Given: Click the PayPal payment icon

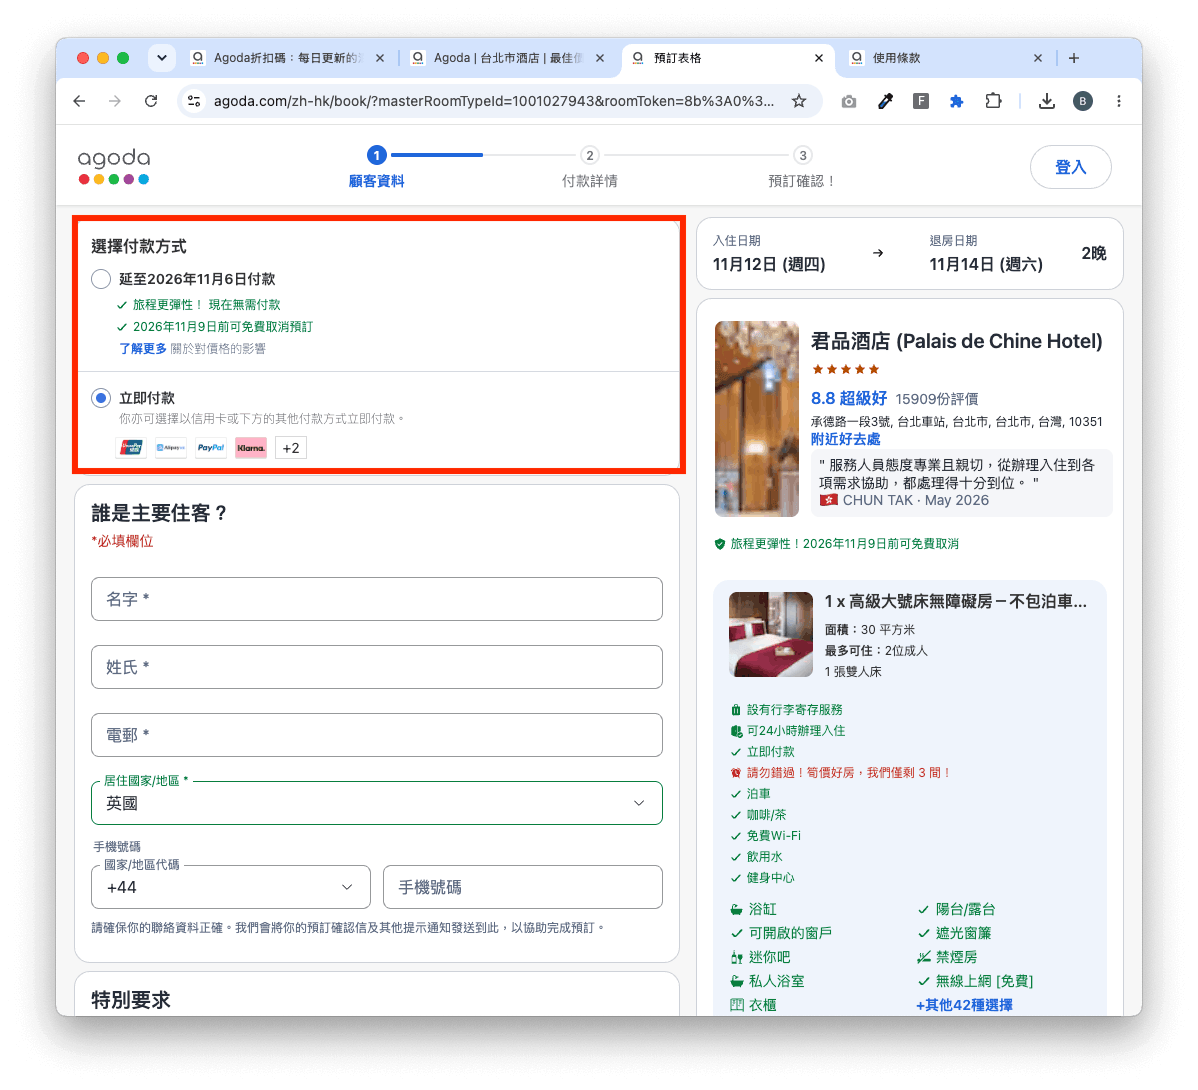Looking at the screenshot, I should pyautogui.click(x=211, y=448).
